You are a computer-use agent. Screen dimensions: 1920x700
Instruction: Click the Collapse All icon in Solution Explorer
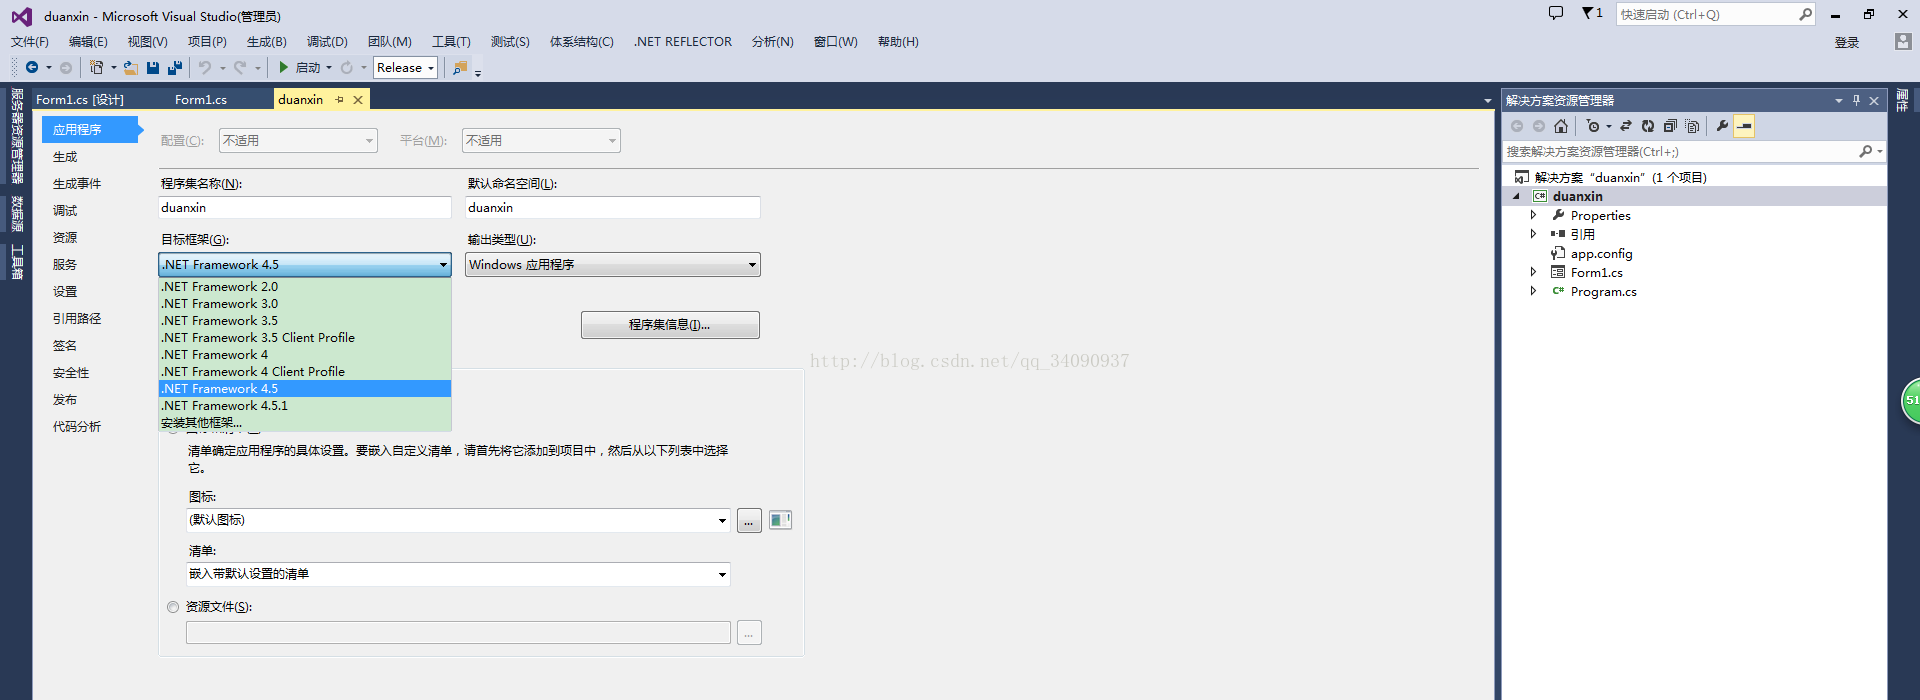[x=1670, y=126]
